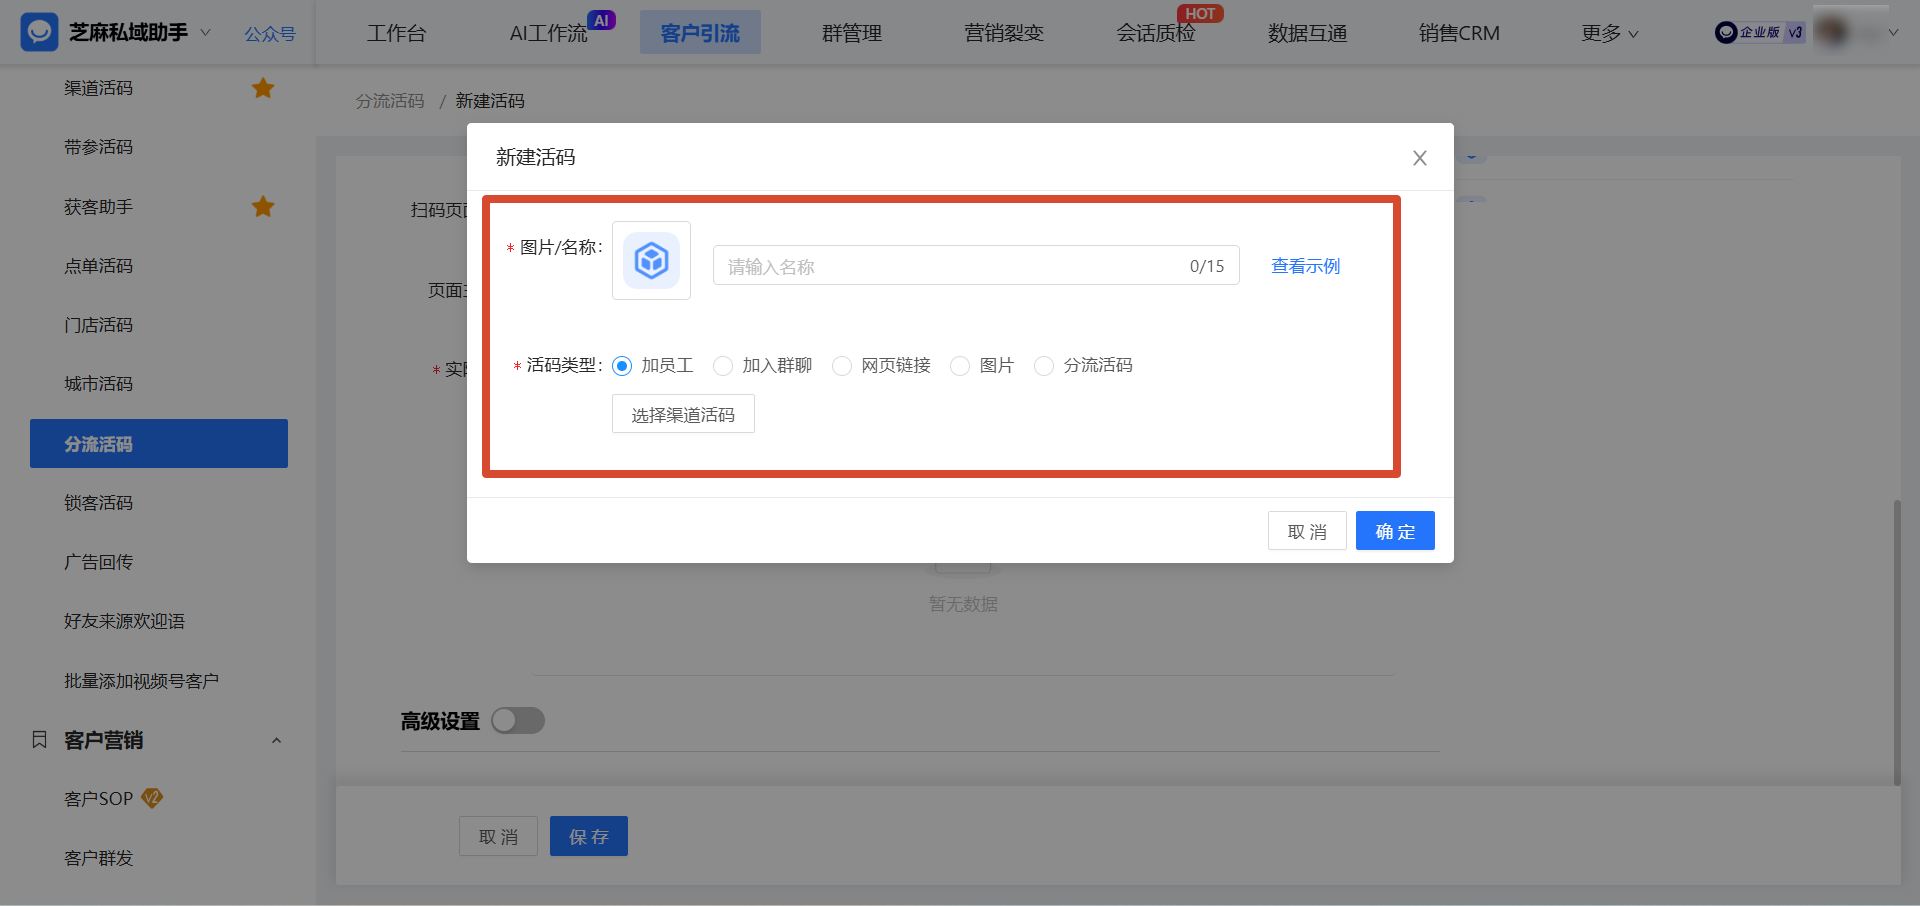Click the 选择渠道活码 button
This screenshot has height=906, width=1920.
point(683,414)
